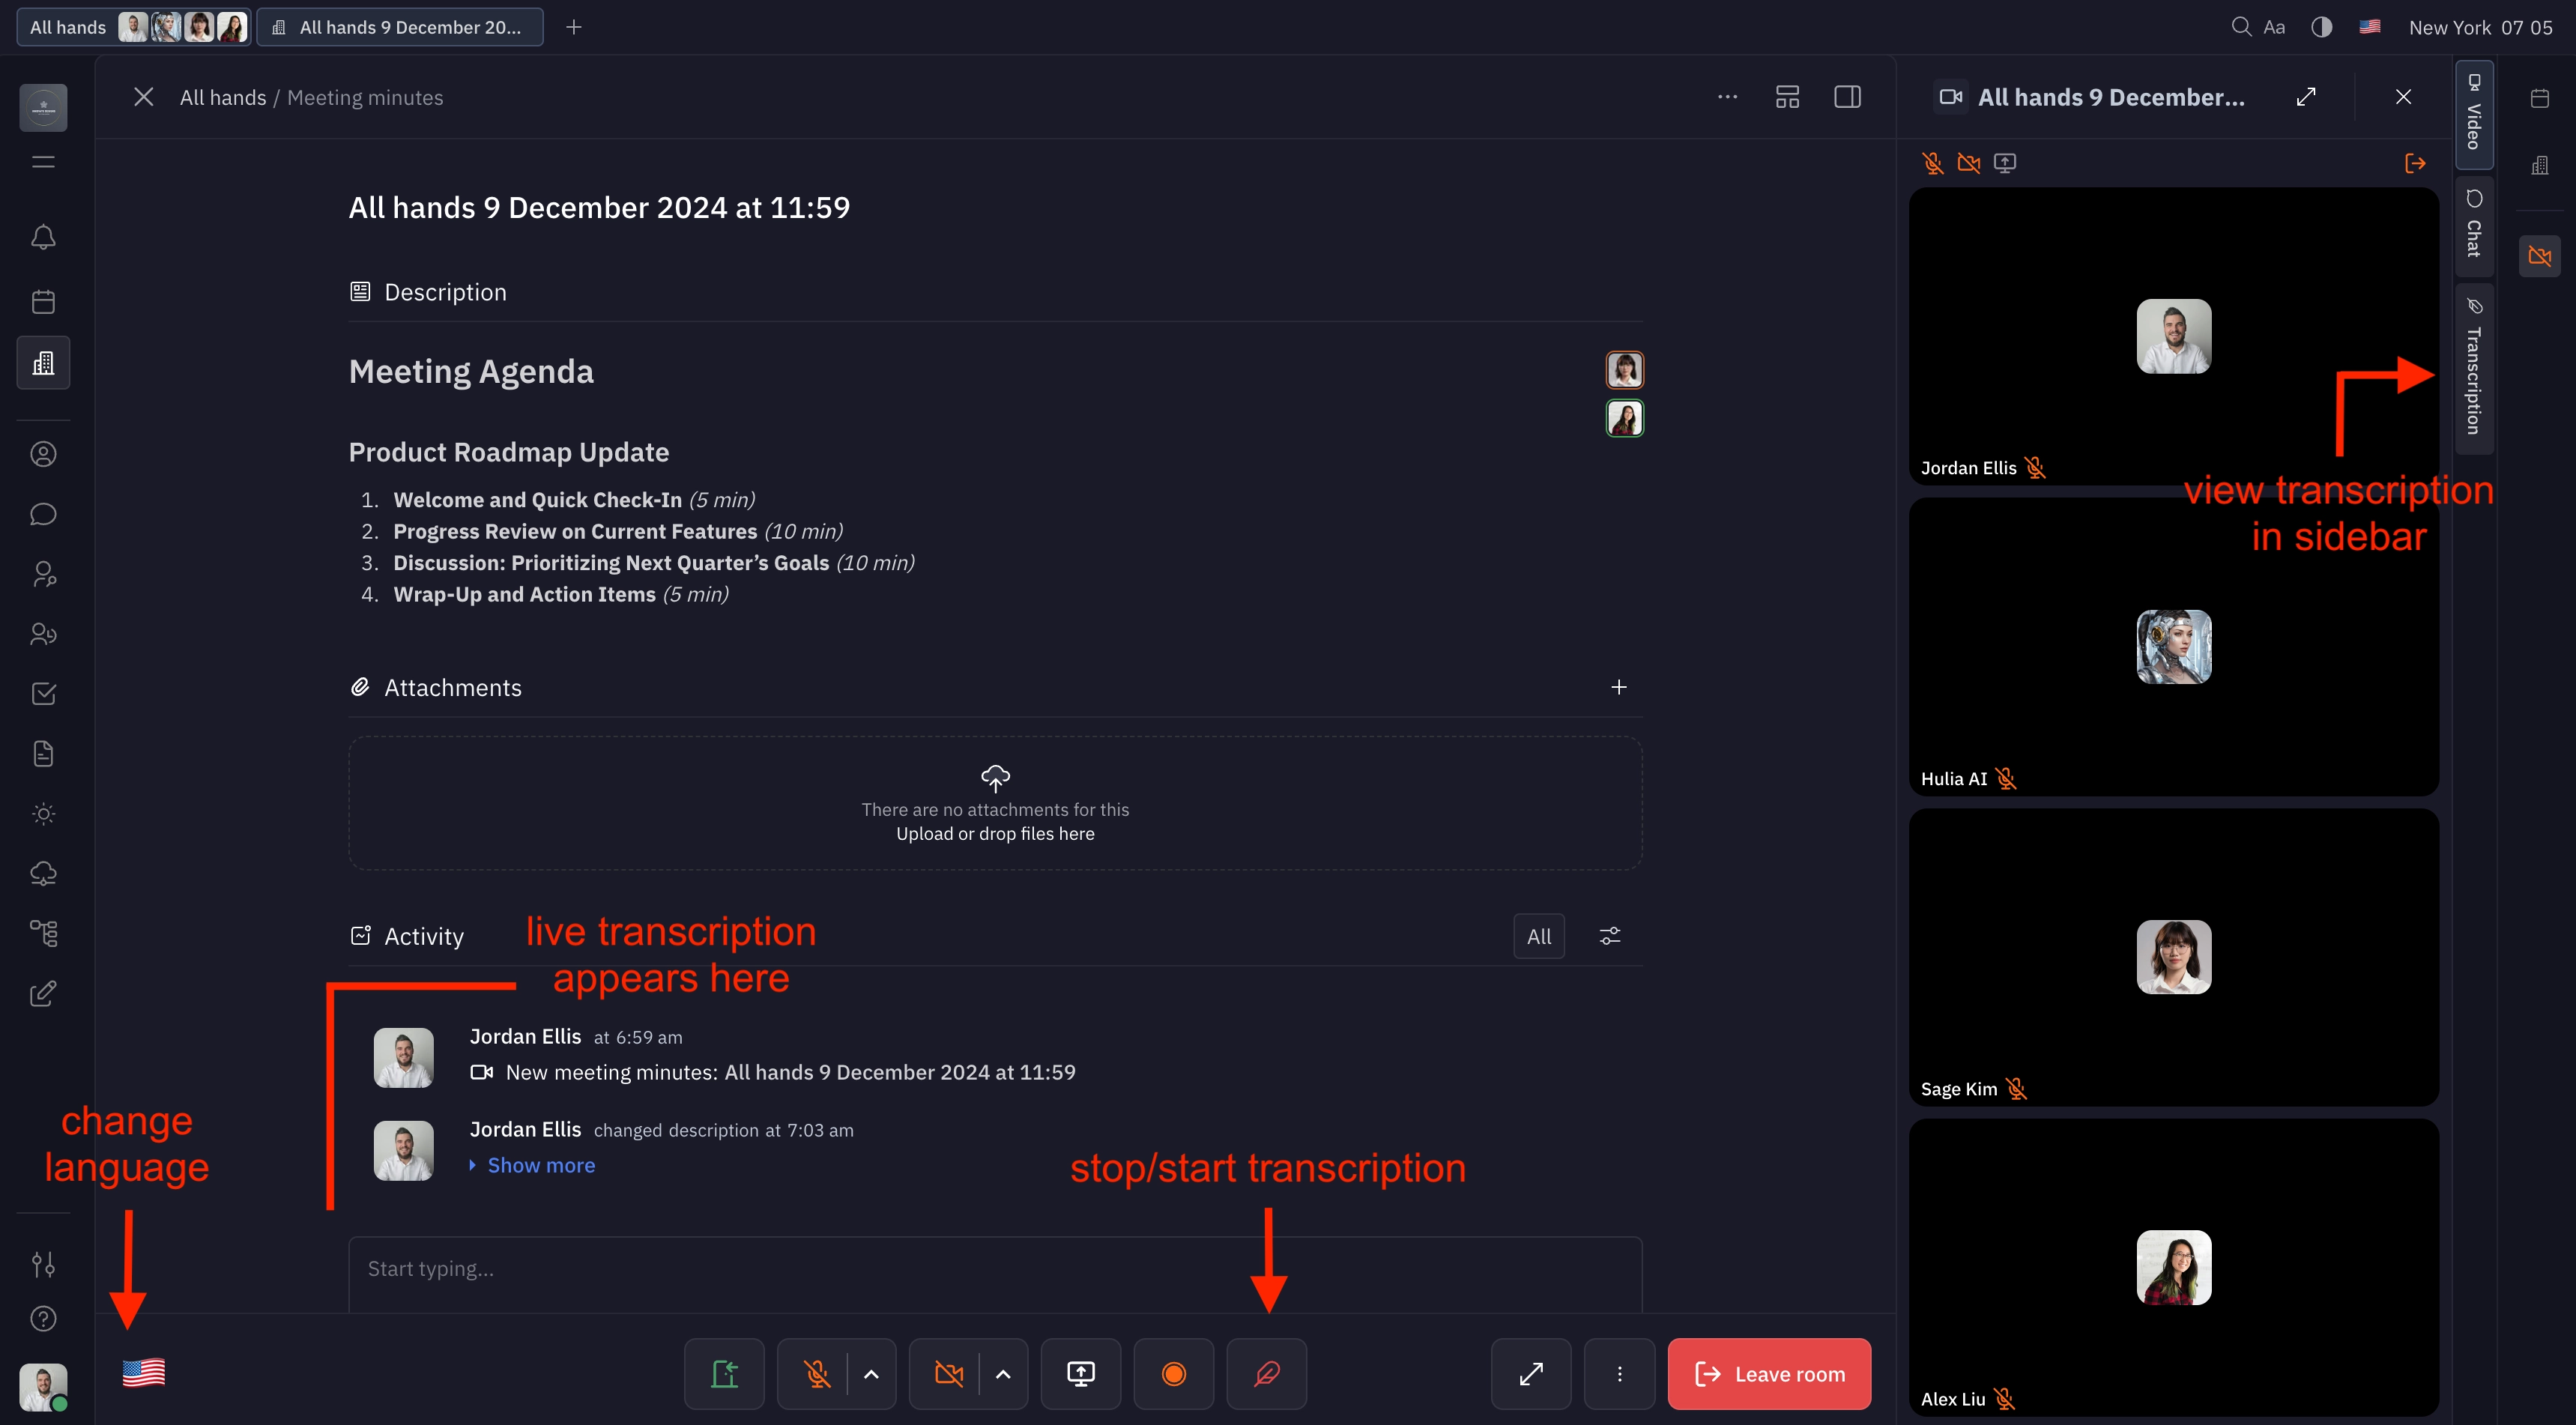Click the Leave room button
Viewport: 2576px width, 1425px height.
1768,1373
